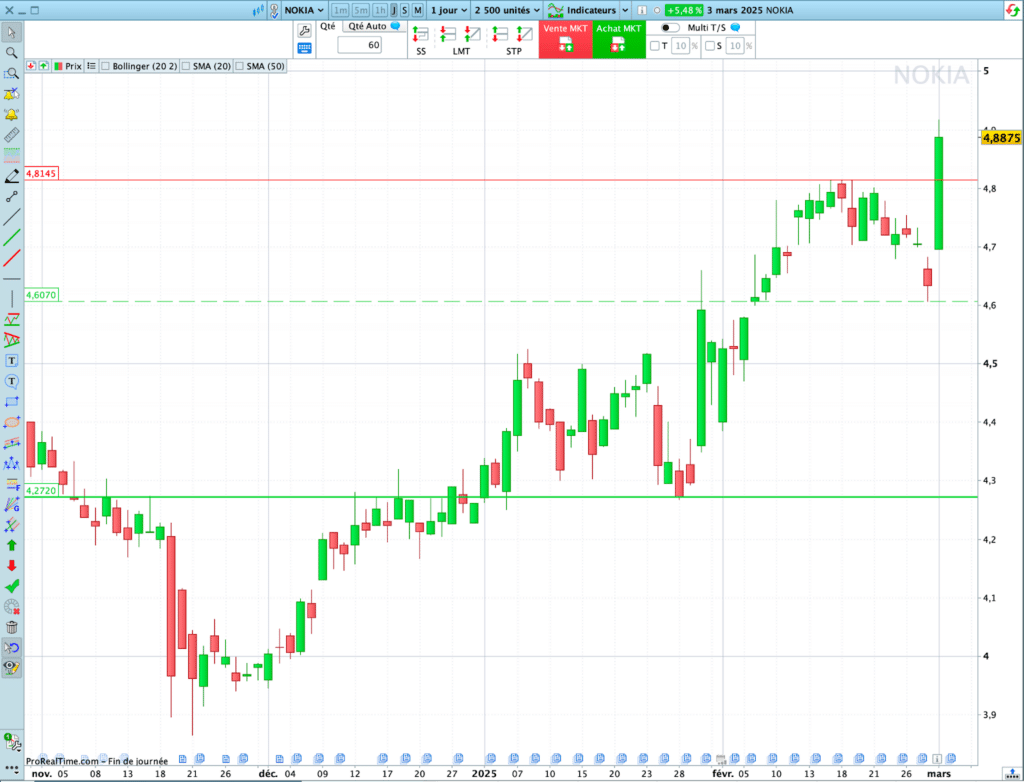Image resolution: width=1024 pixels, height=782 pixels.
Task: Select the ruler measuring tool
Action: coord(12,135)
